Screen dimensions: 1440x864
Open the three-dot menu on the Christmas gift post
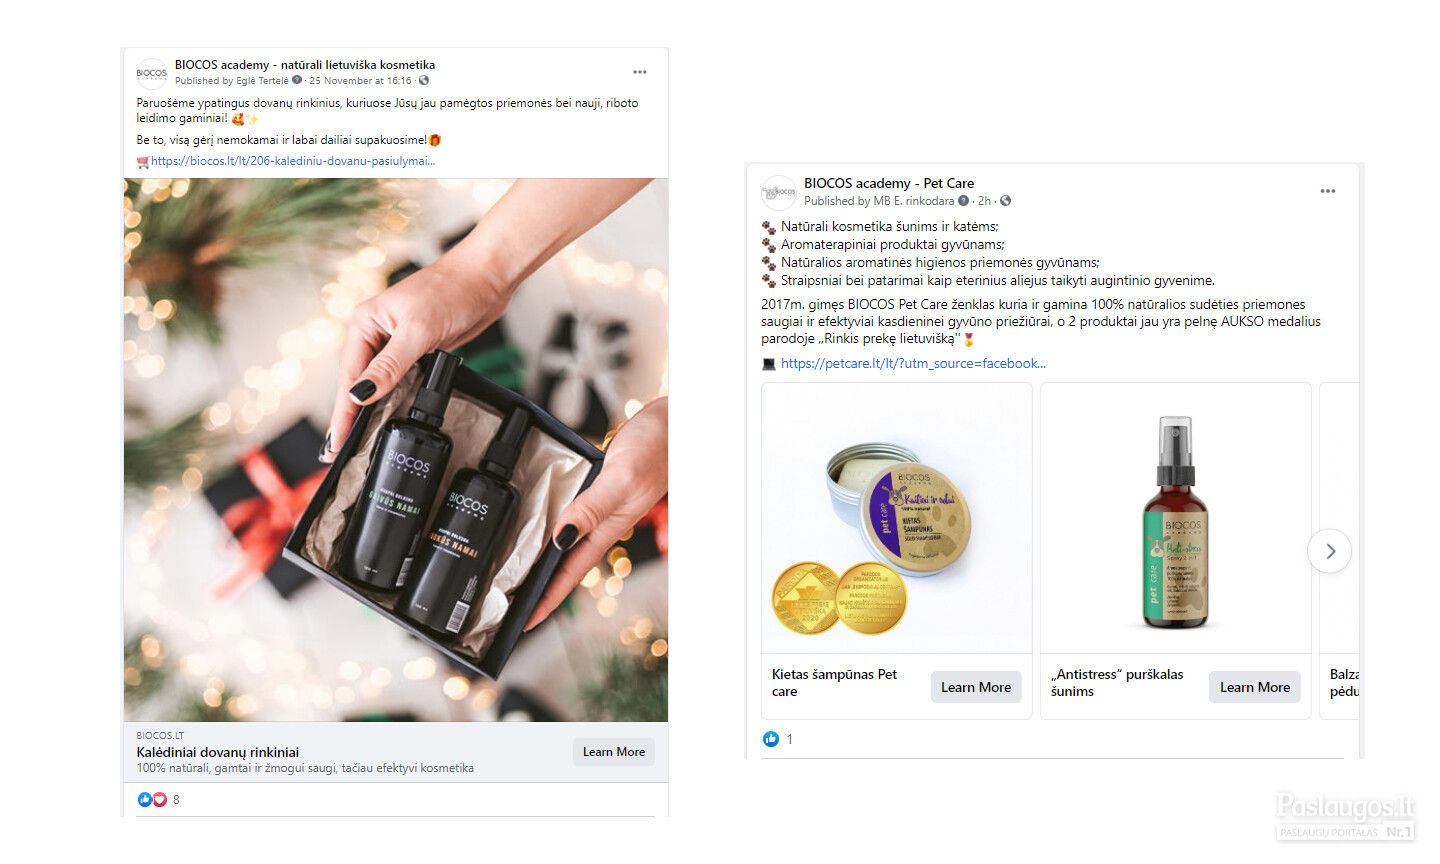(640, 72)
